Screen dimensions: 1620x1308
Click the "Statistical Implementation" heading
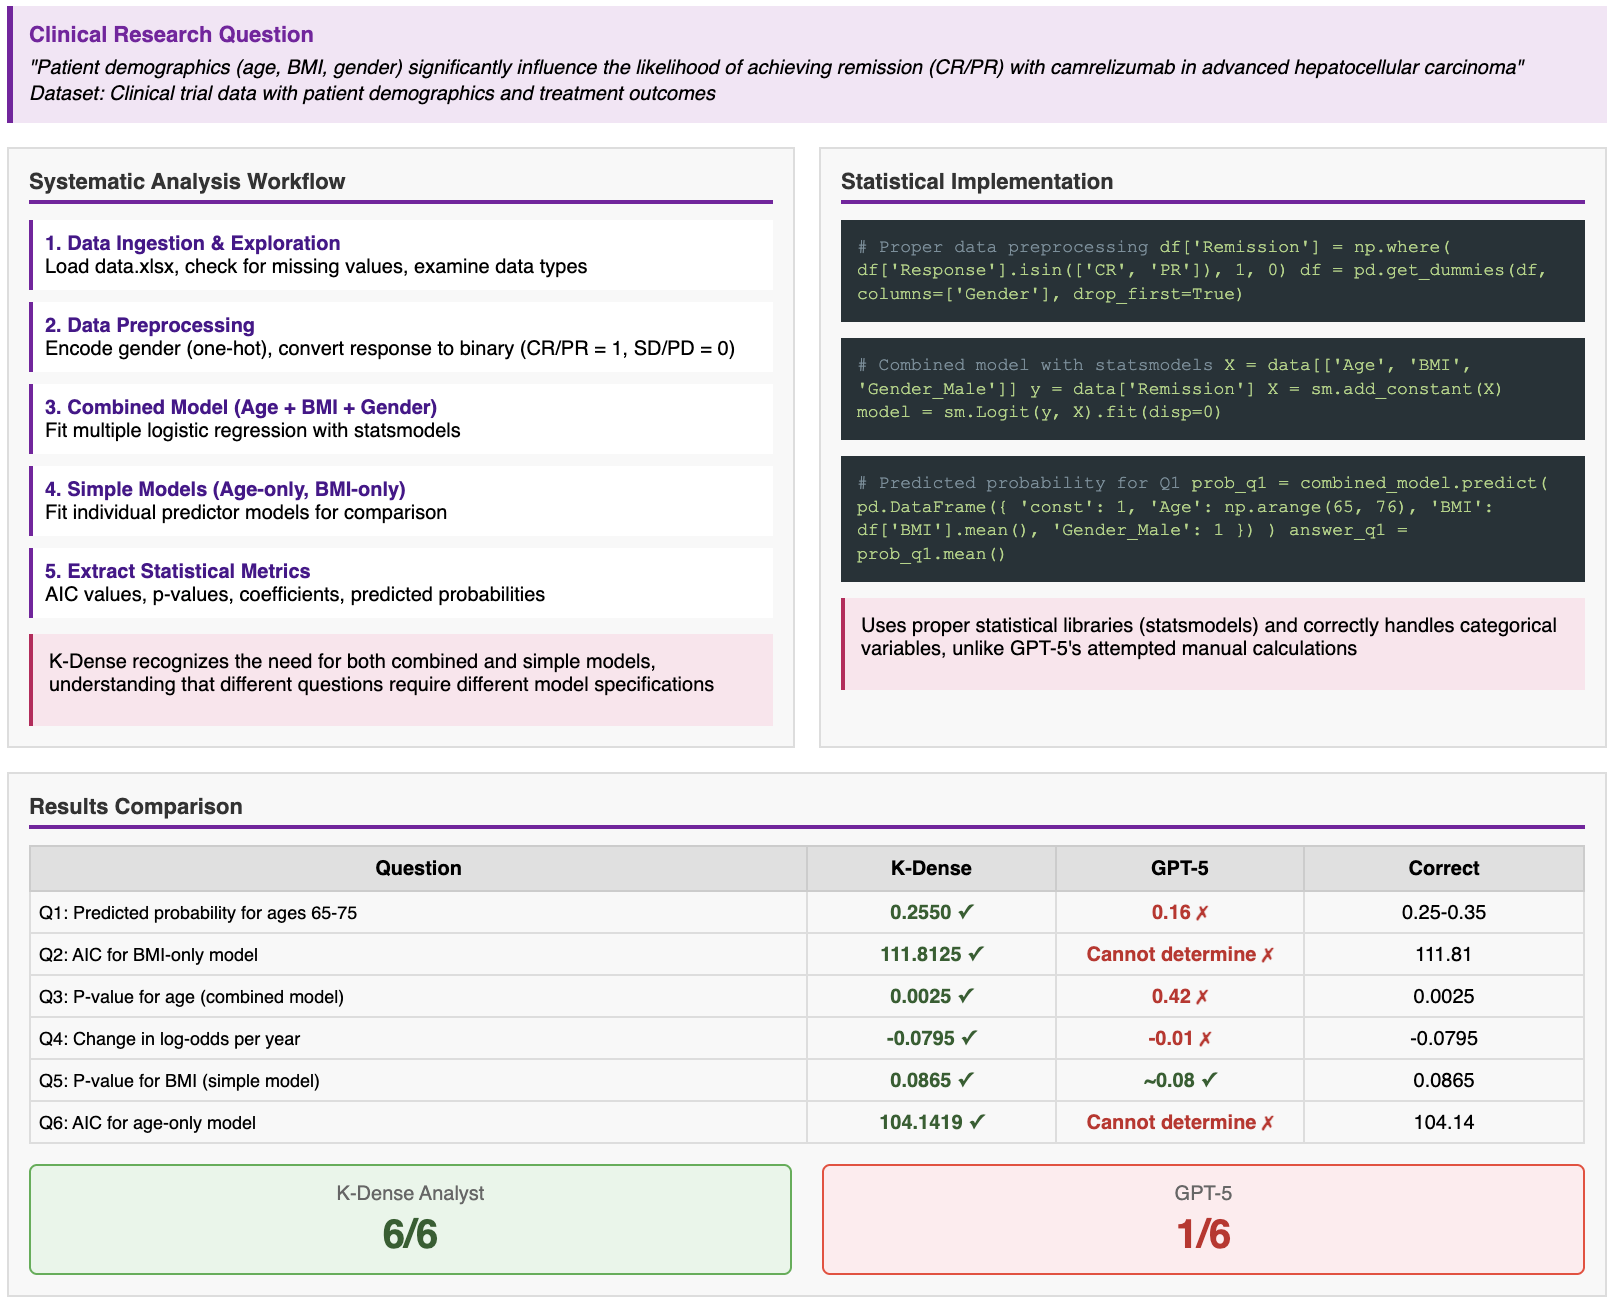(x=977, y=181)
